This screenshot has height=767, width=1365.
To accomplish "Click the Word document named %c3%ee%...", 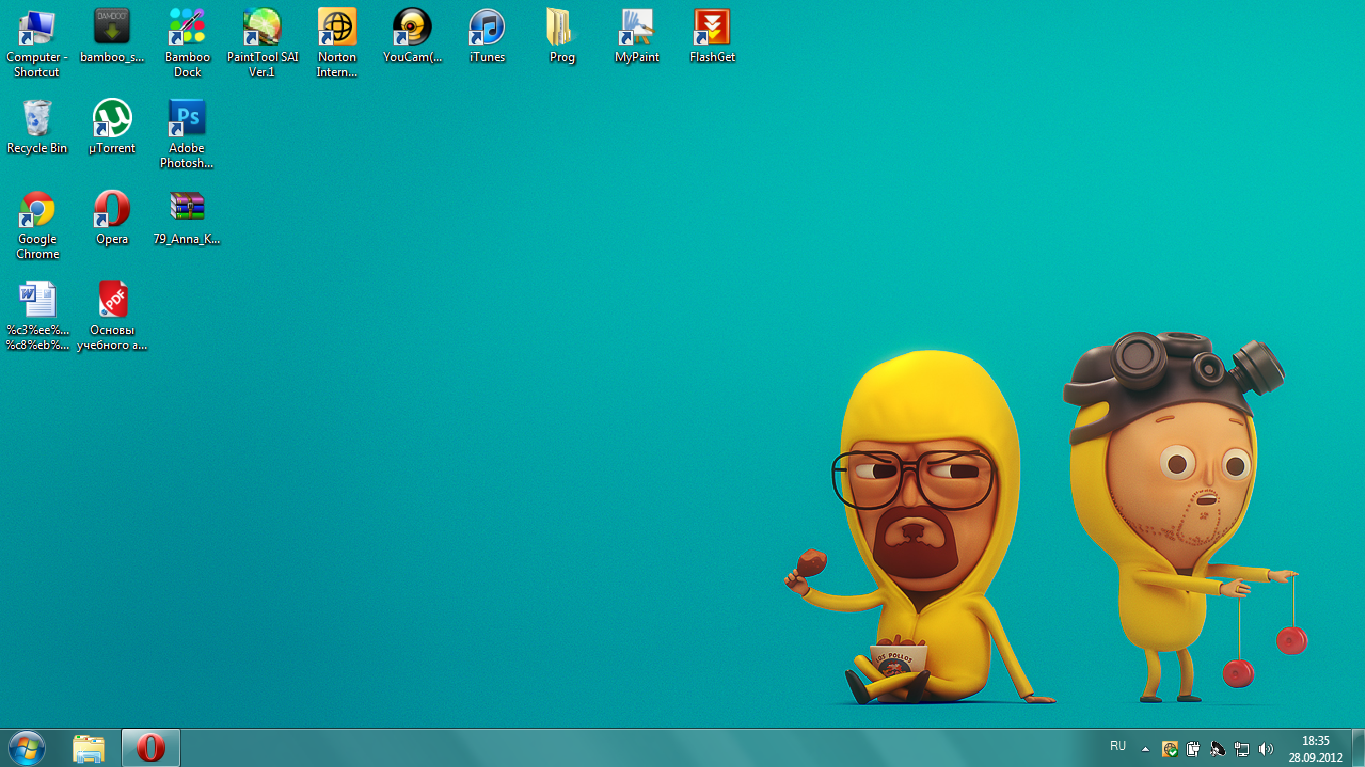I will 37,316.
